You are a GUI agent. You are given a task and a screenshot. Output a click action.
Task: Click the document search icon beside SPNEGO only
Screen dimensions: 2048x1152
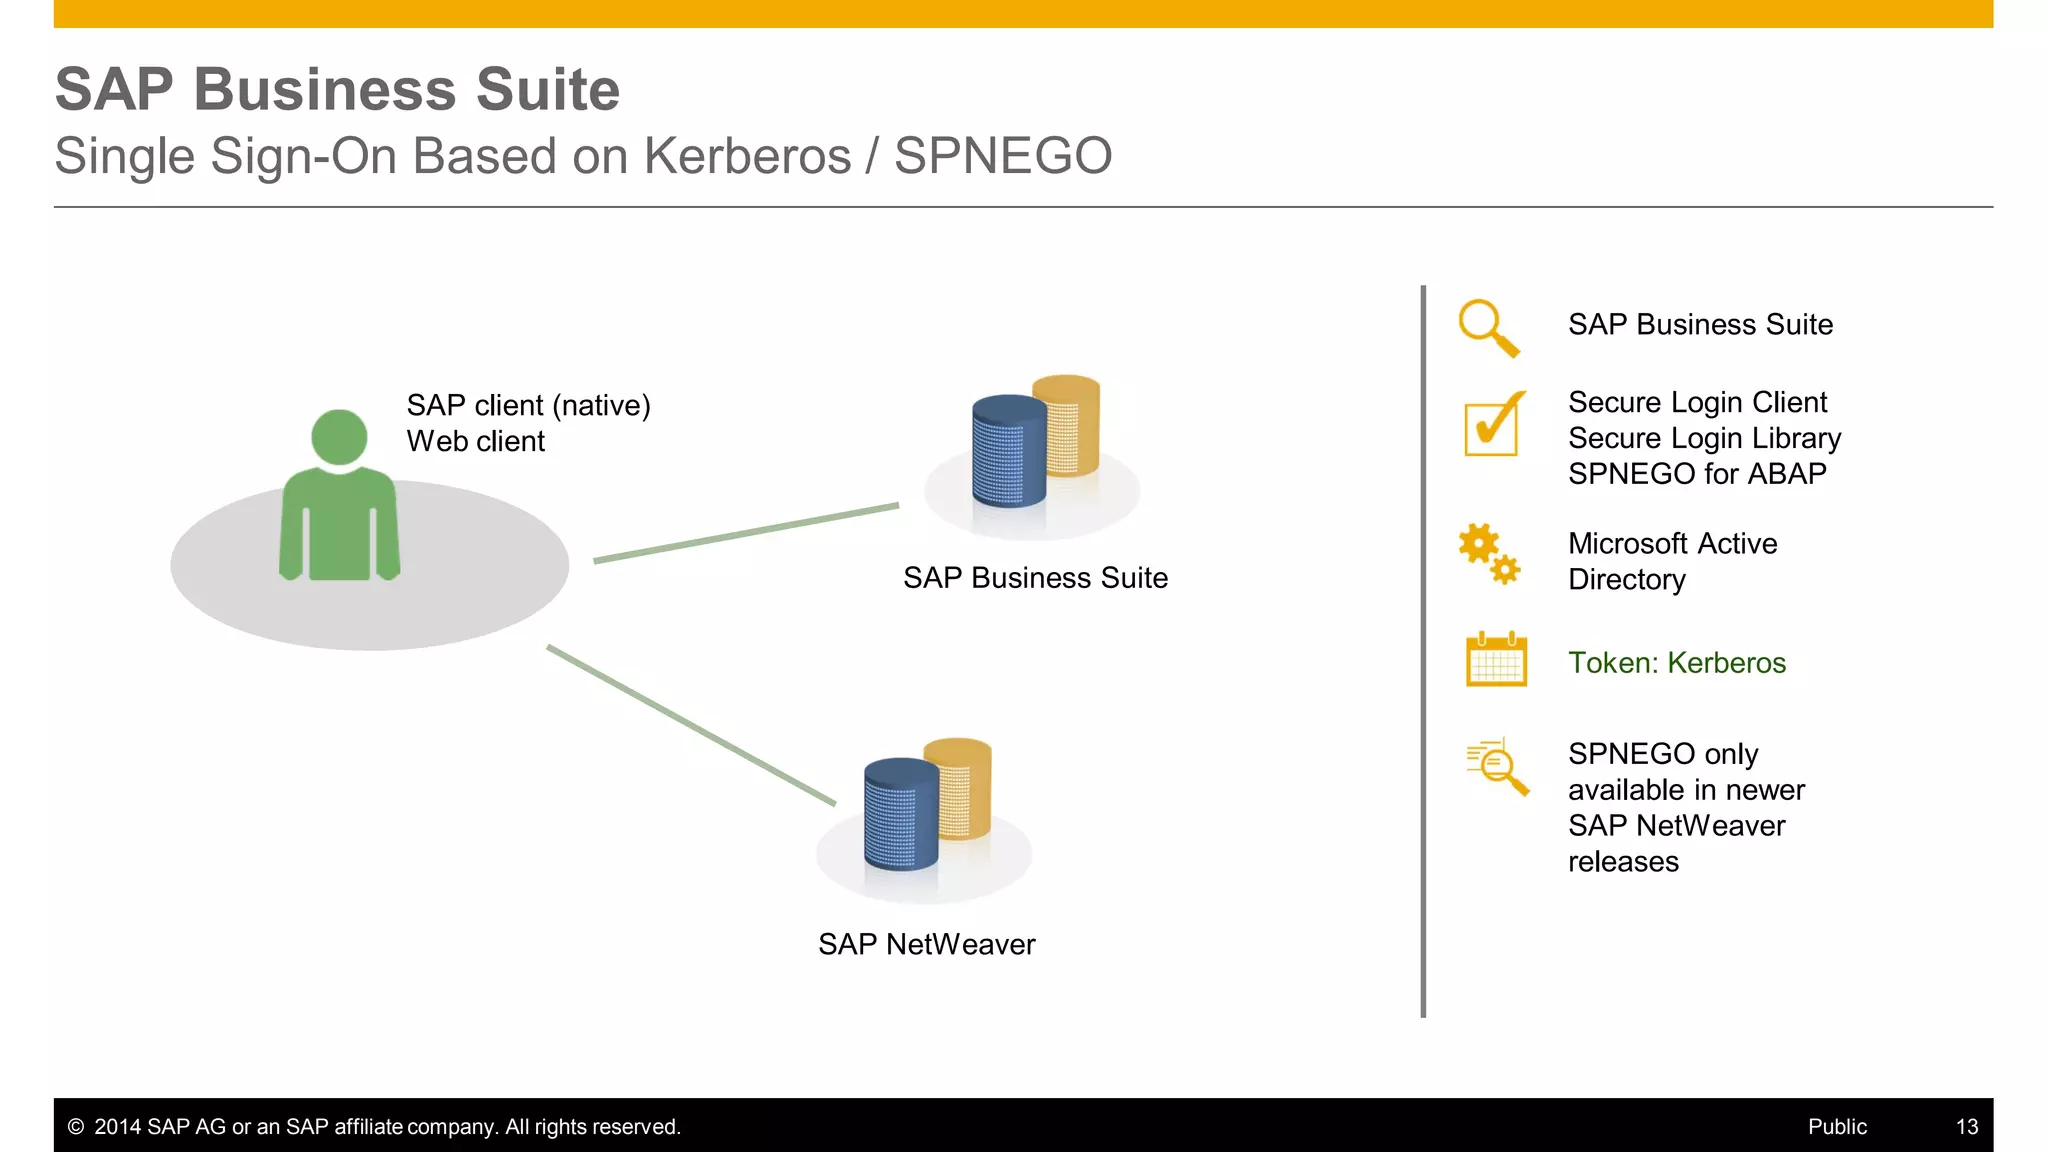tap(1498, 767)
